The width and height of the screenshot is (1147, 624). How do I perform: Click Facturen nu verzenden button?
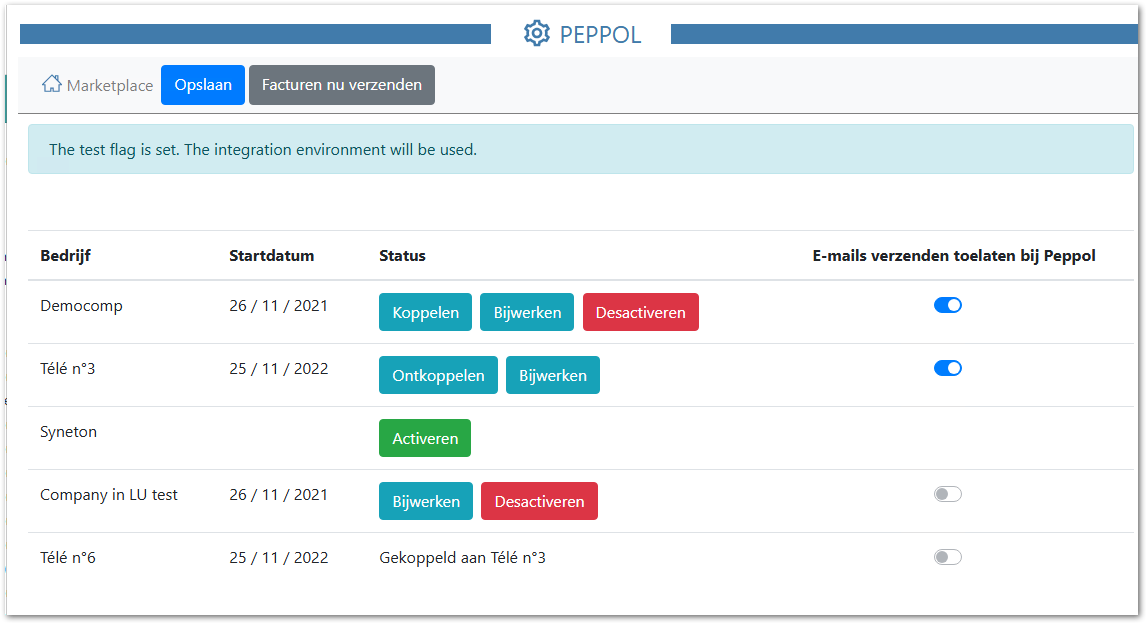click(342, 85)
